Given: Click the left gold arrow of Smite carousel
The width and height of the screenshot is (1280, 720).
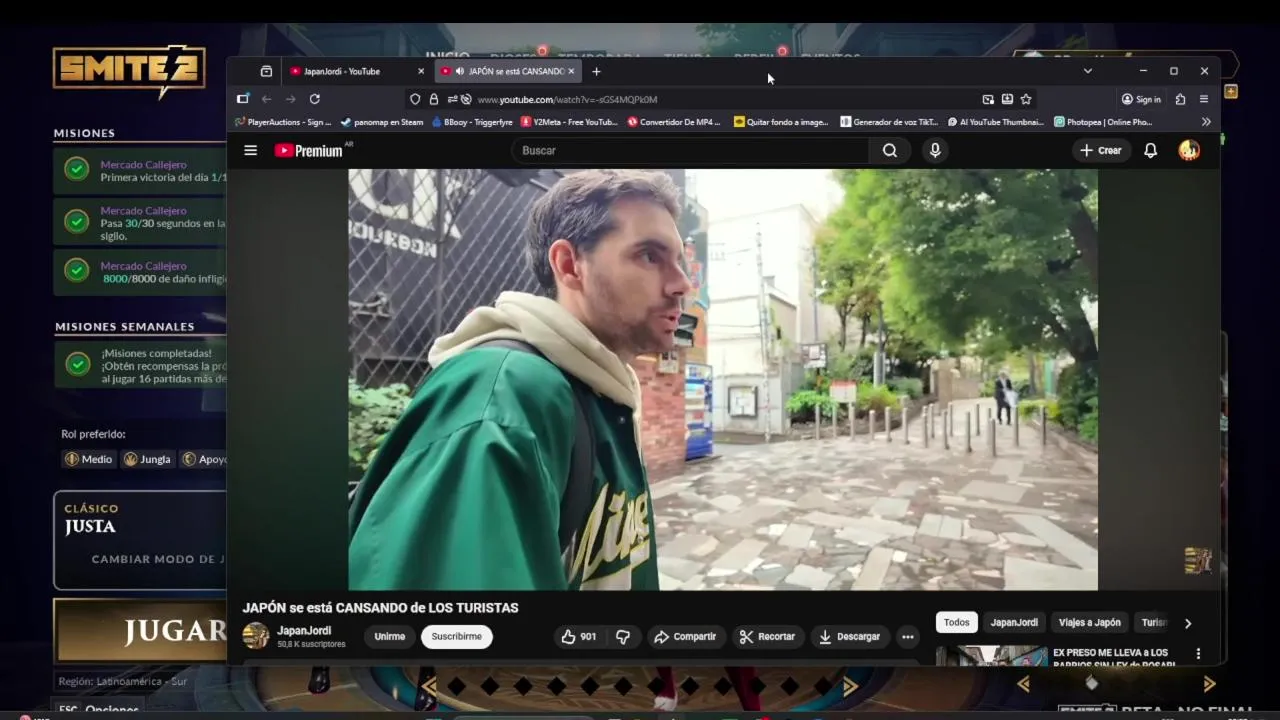Looking at the screenshot, I should [x=429, y=686].
